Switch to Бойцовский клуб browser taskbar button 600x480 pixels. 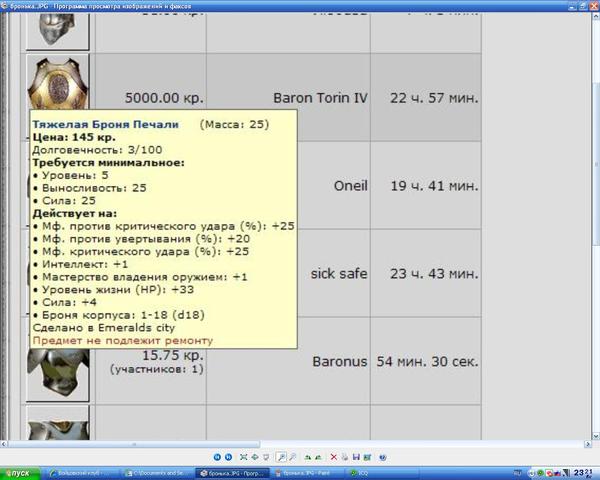pos(81,473)
